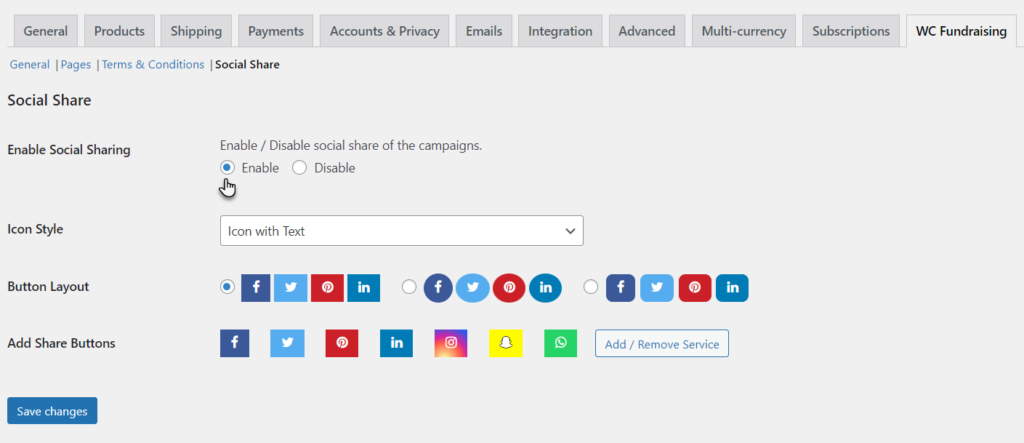Choose the rounded-square button layout radio option
Screen dimensions: 1024x443
point(590,287)
